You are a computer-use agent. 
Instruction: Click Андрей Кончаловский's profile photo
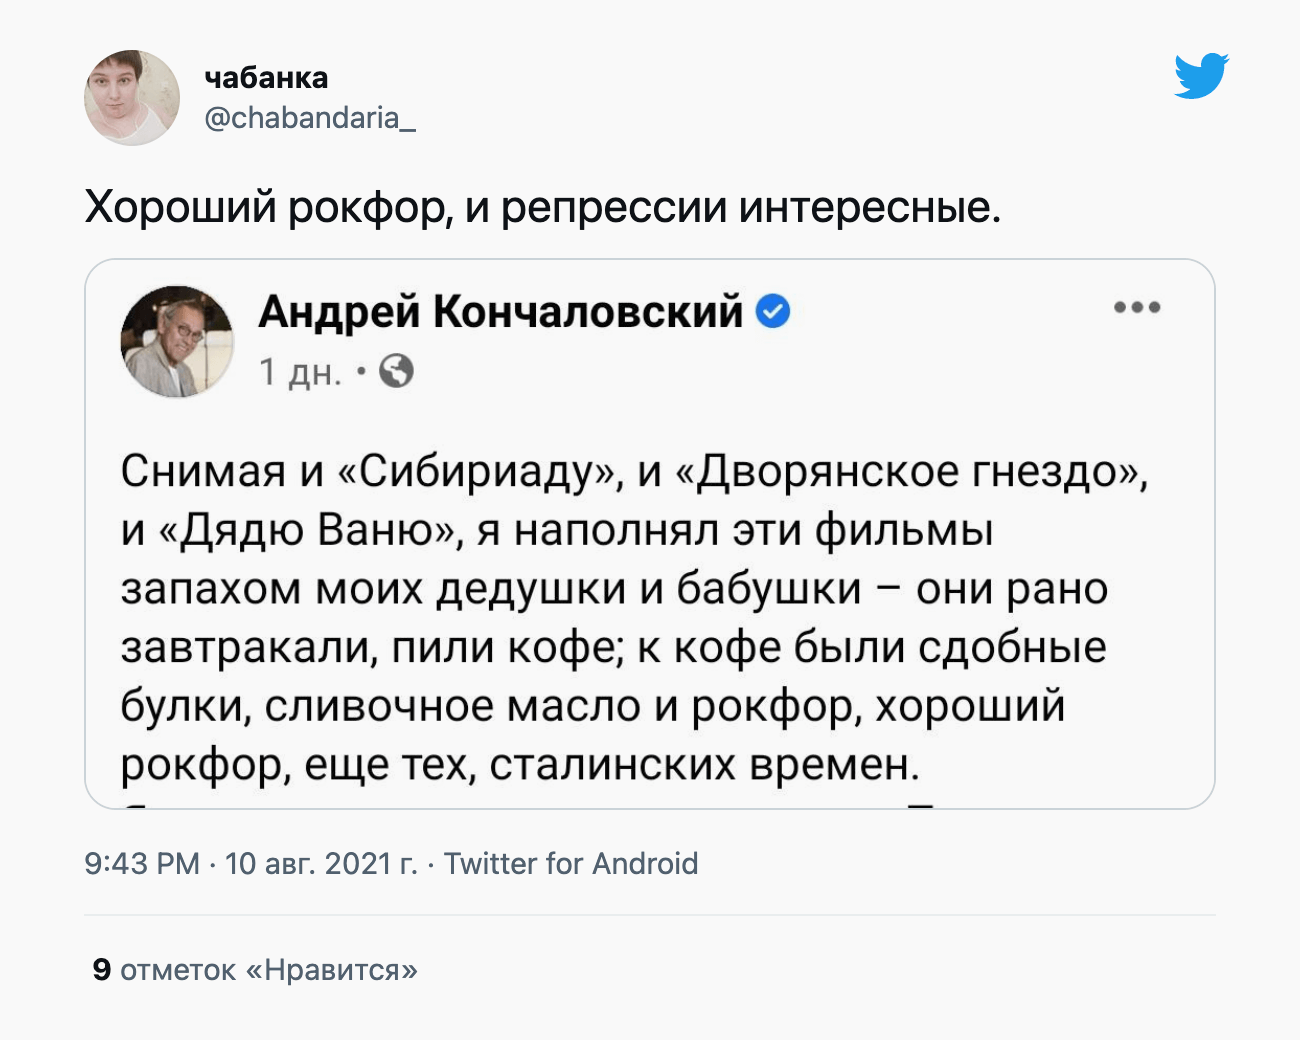pos(177,342)
